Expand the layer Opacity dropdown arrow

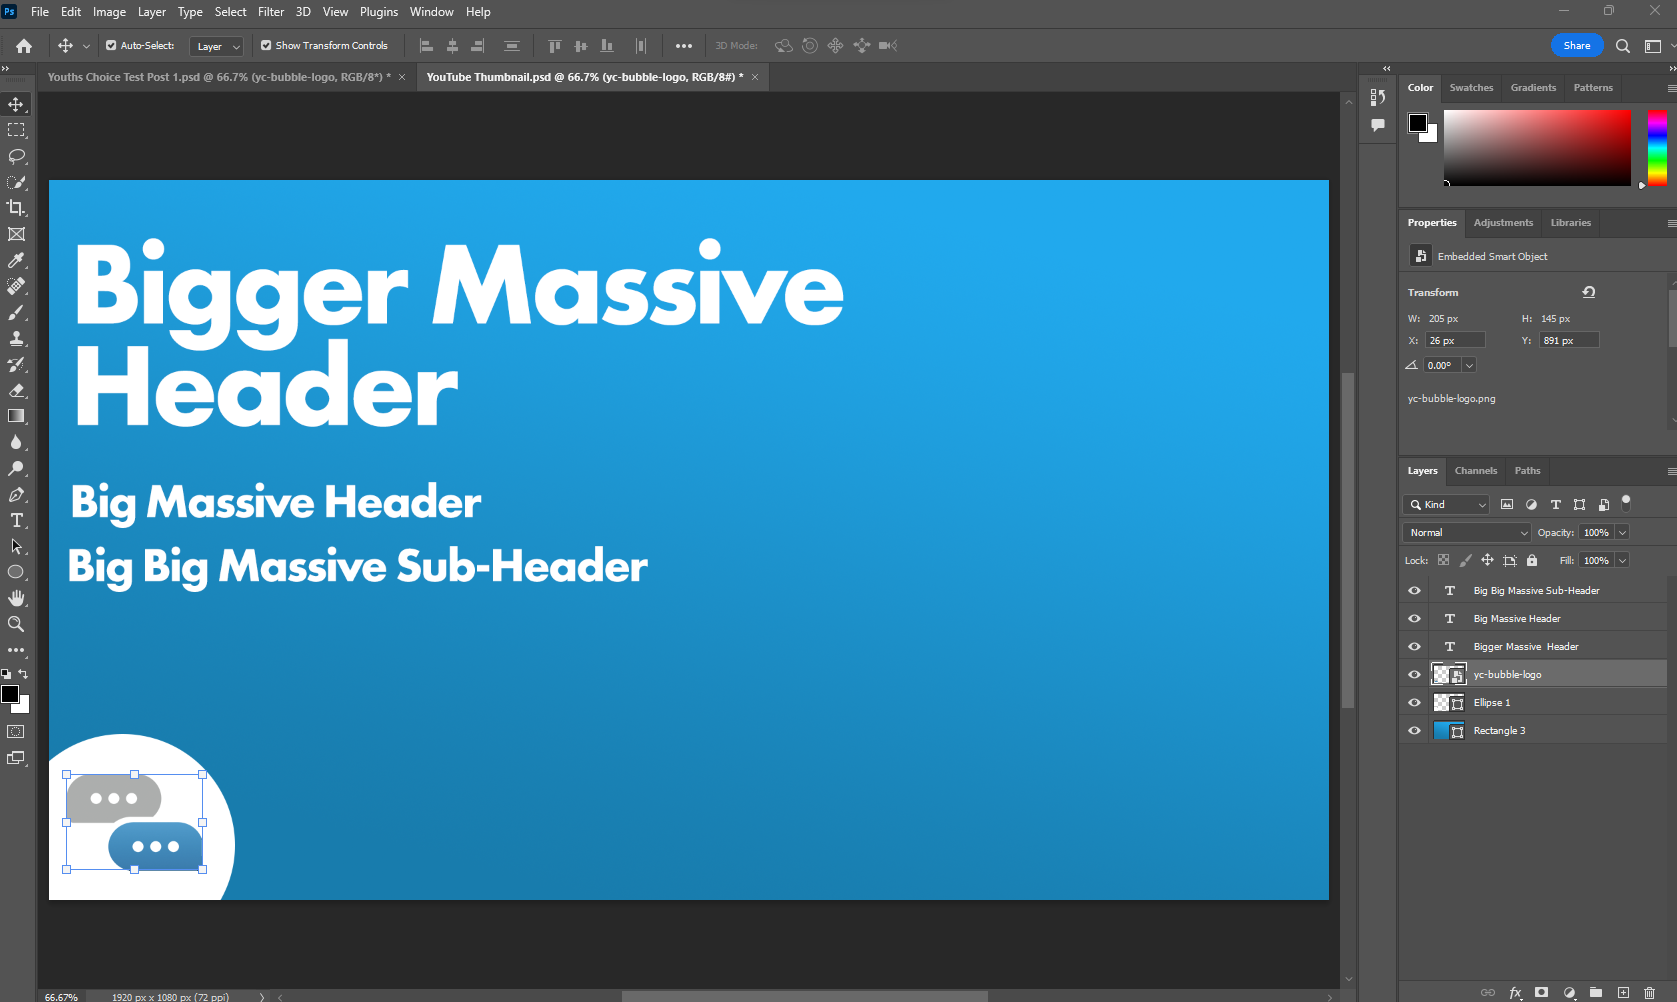[x=1622, y=533]
